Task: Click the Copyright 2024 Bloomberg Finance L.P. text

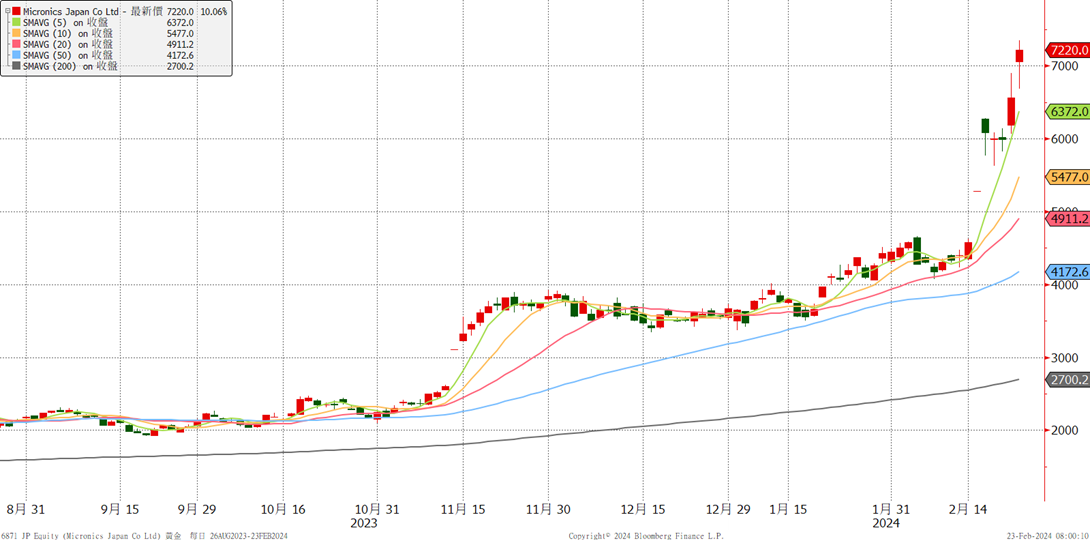Action: point(646,536)
